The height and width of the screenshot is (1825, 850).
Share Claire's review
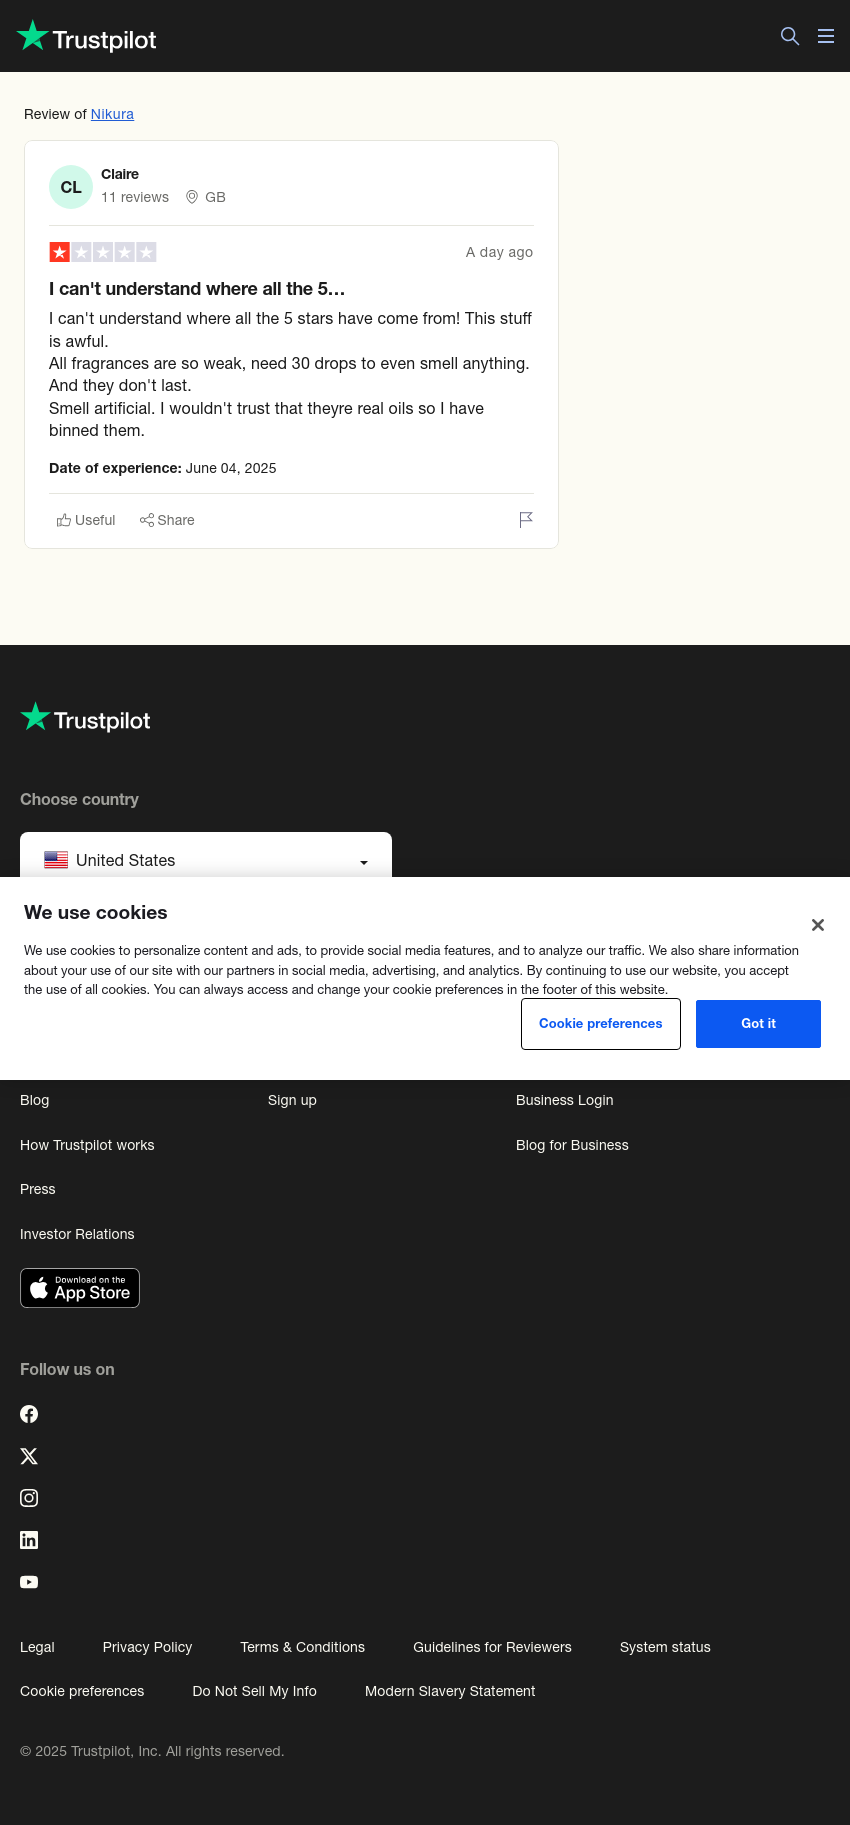point(167,520)
